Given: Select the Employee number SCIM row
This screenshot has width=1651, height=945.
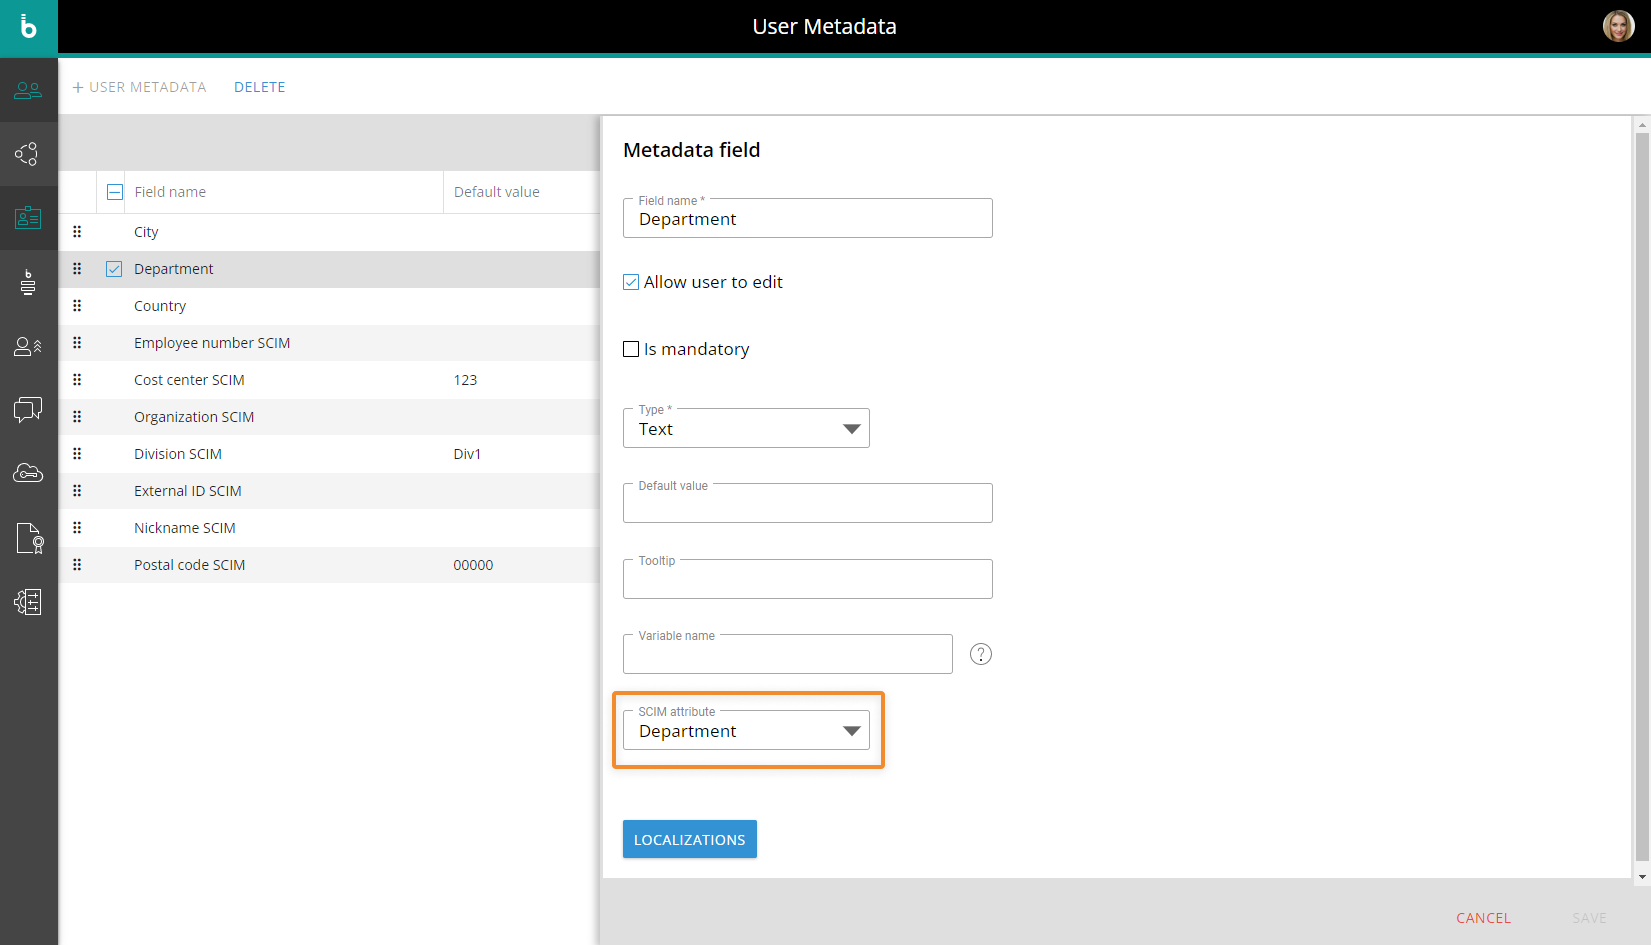Looking at the screenshot, I should pyautogui.click(x=330, y=343).
